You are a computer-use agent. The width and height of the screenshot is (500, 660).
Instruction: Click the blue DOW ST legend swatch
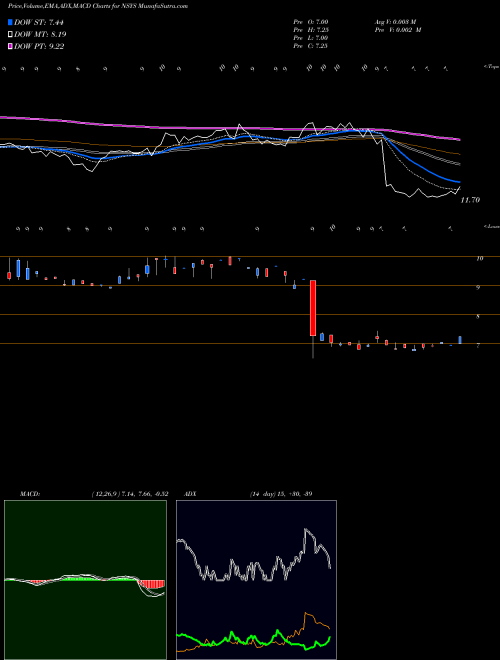(x=11, y=23)
